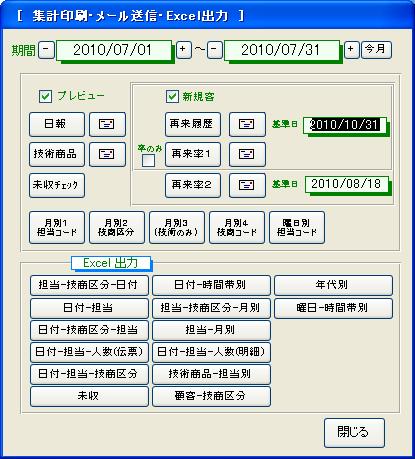This screenshot has width=415, height=459.
Task: Click the 2010/10/31 基準日 date field
Action: (345, 125)
